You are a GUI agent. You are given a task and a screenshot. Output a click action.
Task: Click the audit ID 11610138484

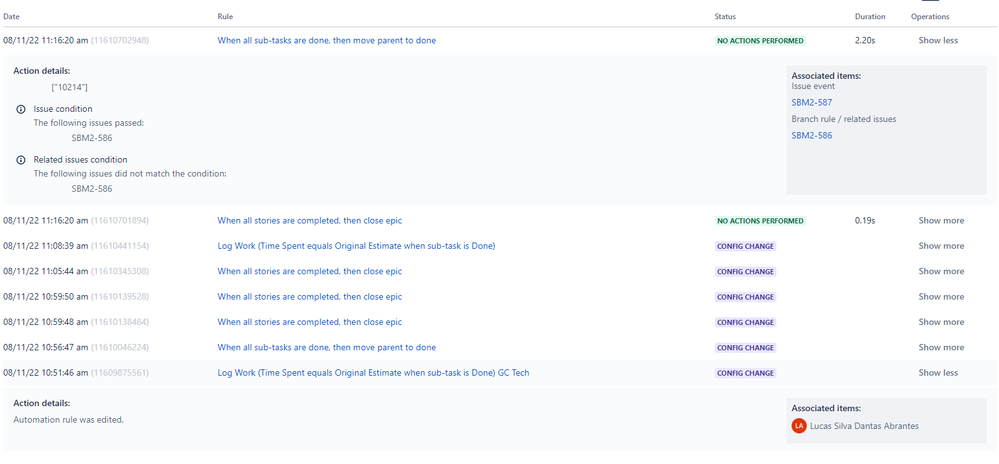(x=120, y=323)
